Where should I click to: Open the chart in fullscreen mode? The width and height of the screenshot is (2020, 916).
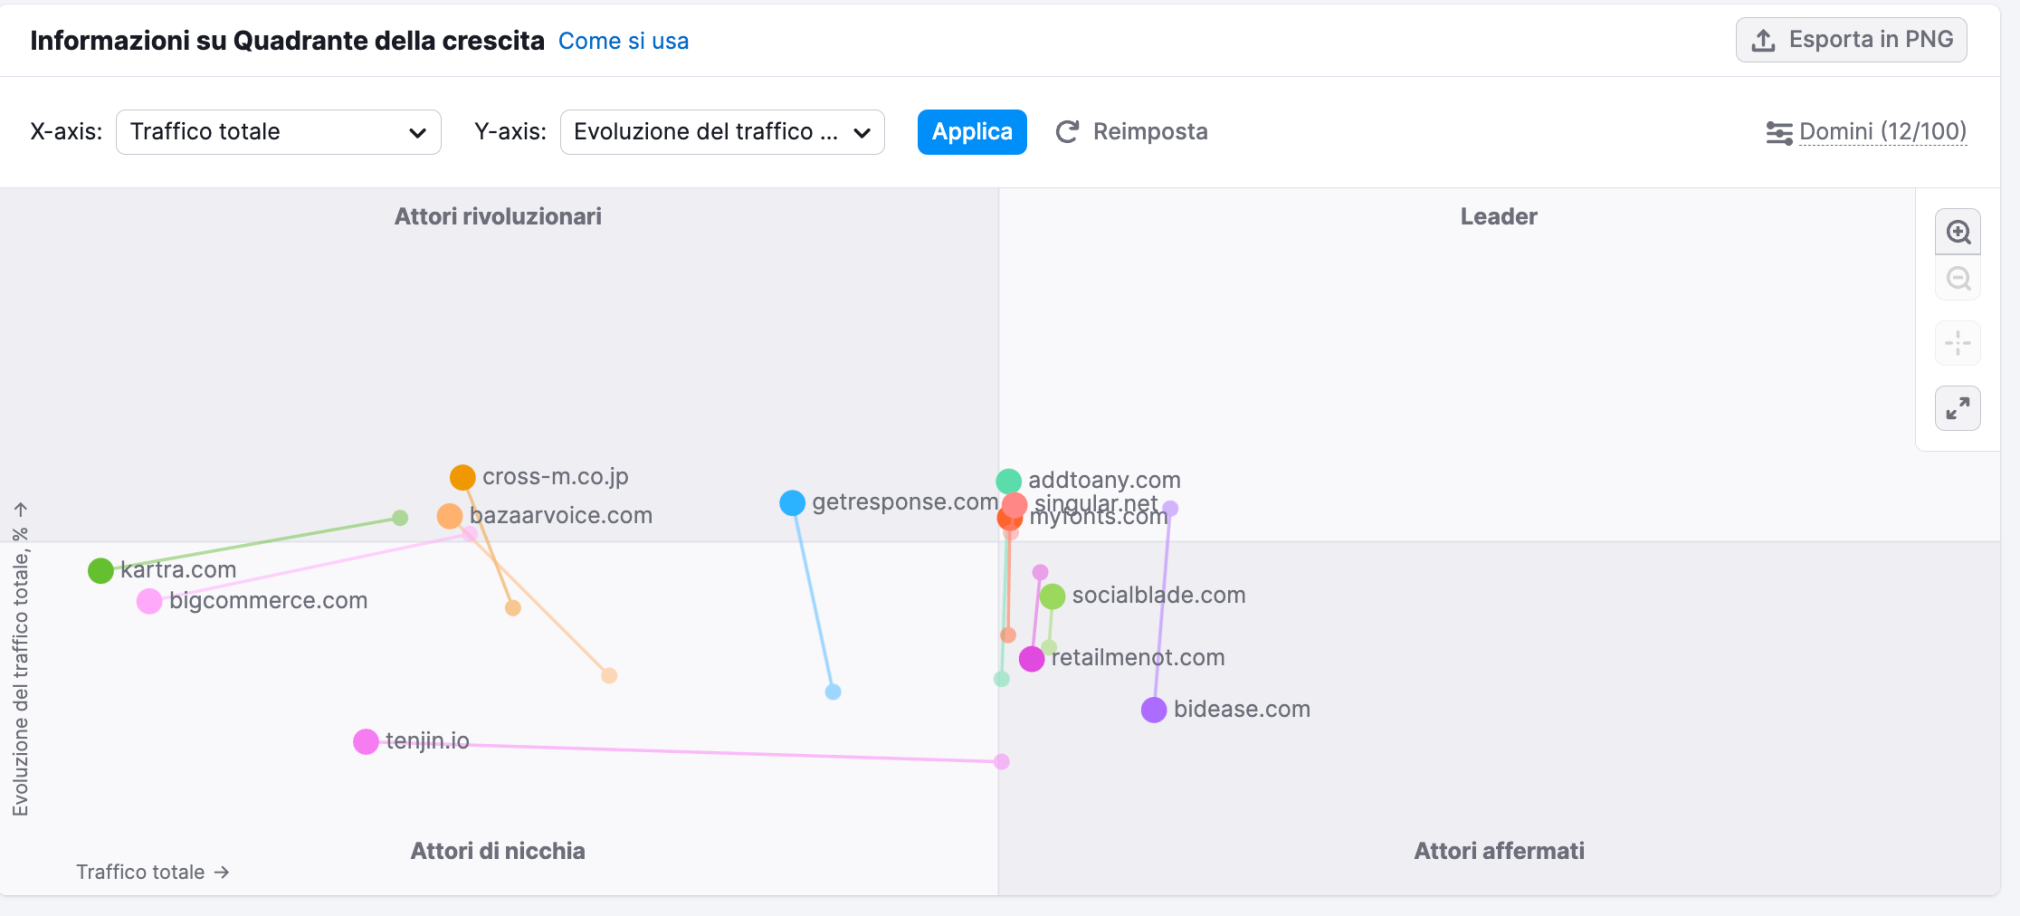(x=1958, y=408)
